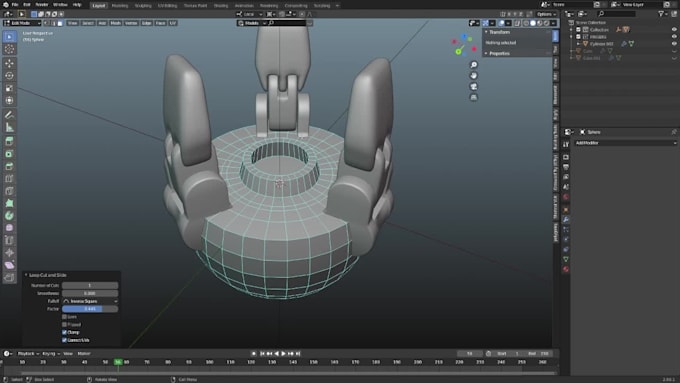This screenshot has width=680, height=383.
Task: Disable the Clamp checkbox
Action: (65, 333)
